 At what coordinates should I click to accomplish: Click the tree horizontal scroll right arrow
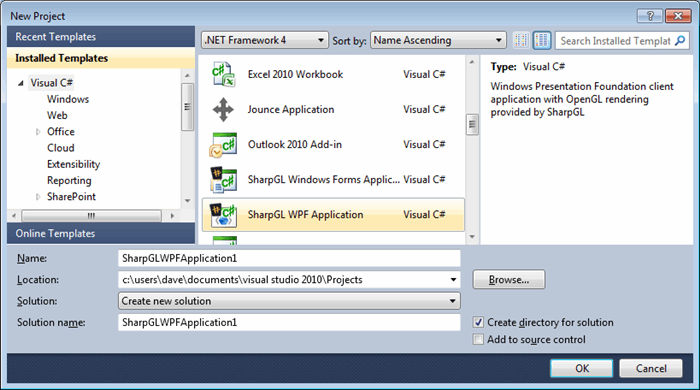point(172,216)
